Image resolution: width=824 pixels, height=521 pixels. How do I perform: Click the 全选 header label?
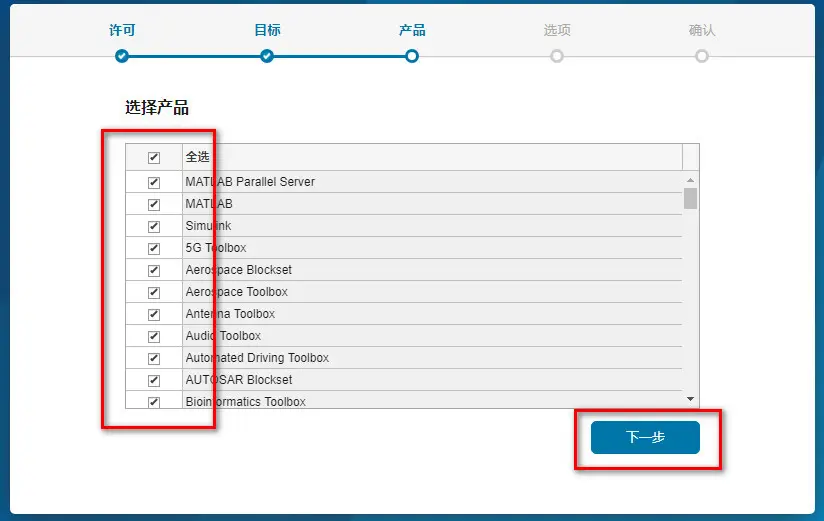[198, 157]
